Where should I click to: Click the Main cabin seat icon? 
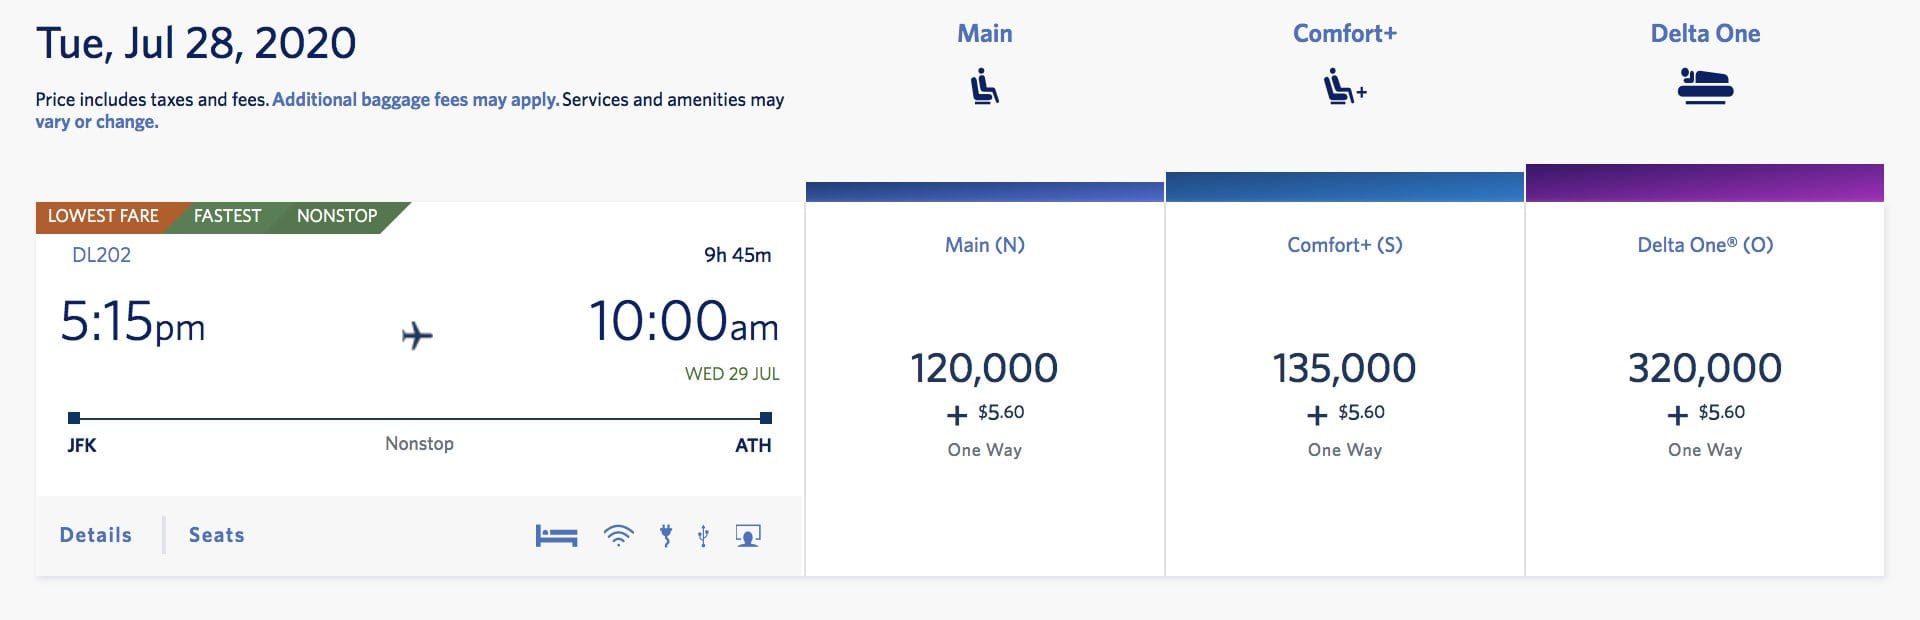[x=984, y=88]
